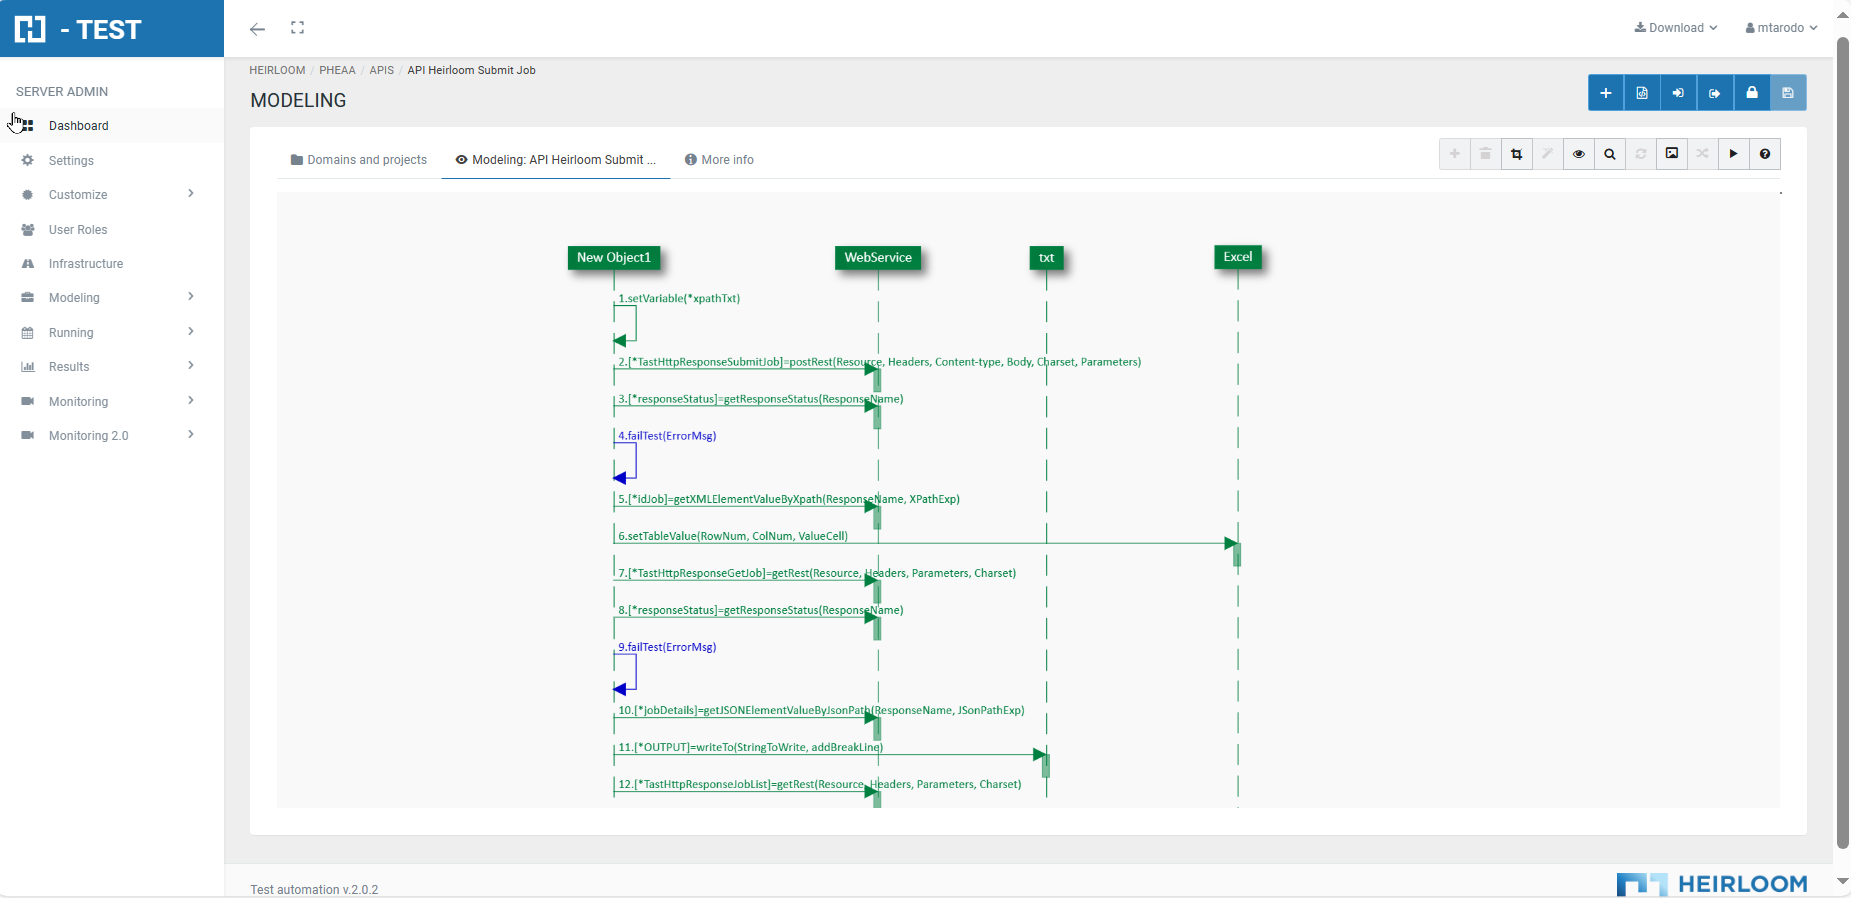1851x898 pixels.
Task: Open the More info tab
Action: 719,160
